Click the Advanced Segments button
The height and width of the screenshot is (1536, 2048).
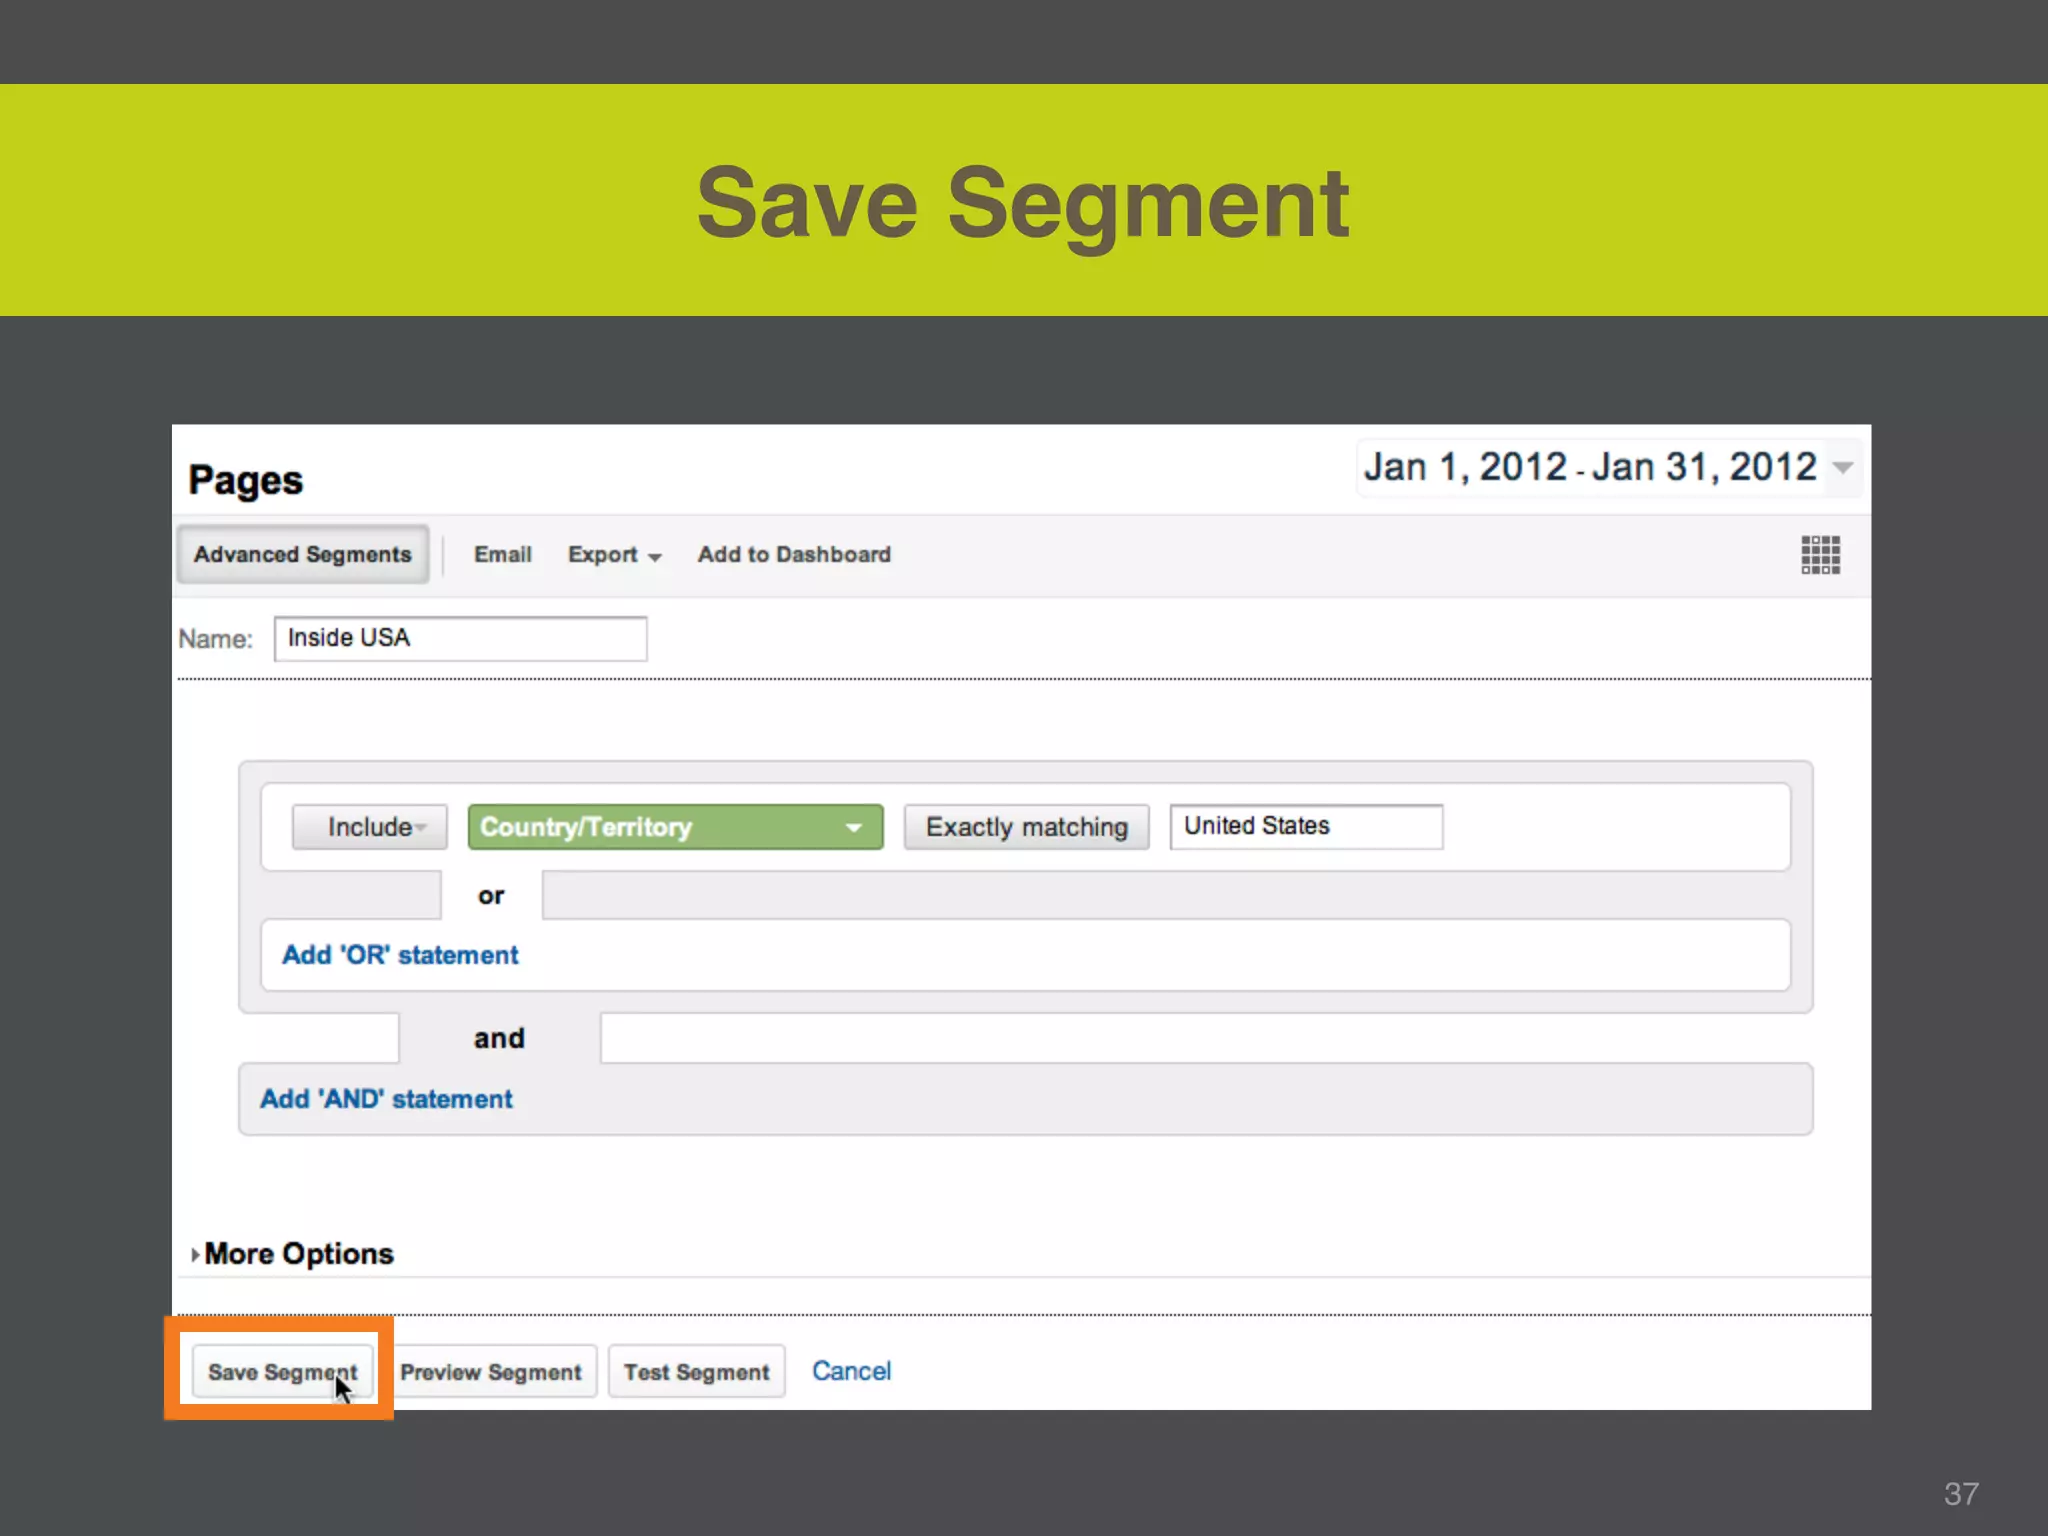(x=302, y=554)
